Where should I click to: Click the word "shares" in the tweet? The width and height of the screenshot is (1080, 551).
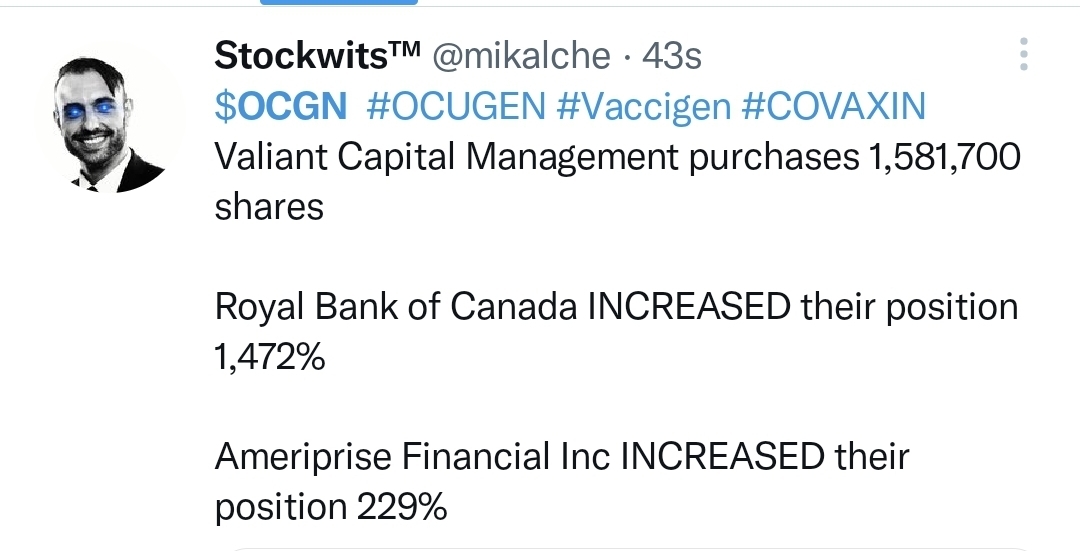click(x=269, y=207)
